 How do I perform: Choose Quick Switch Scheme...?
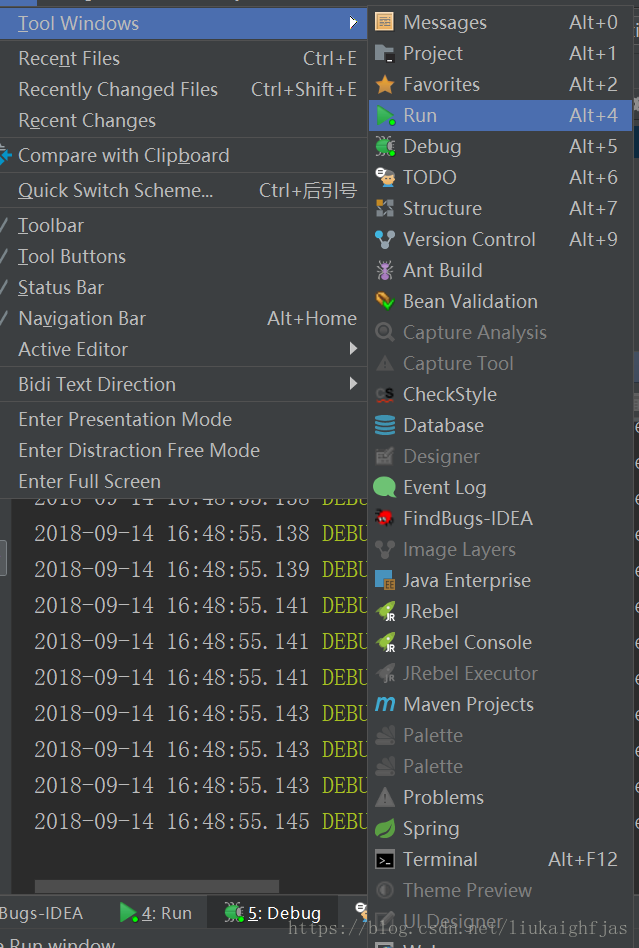183,190
